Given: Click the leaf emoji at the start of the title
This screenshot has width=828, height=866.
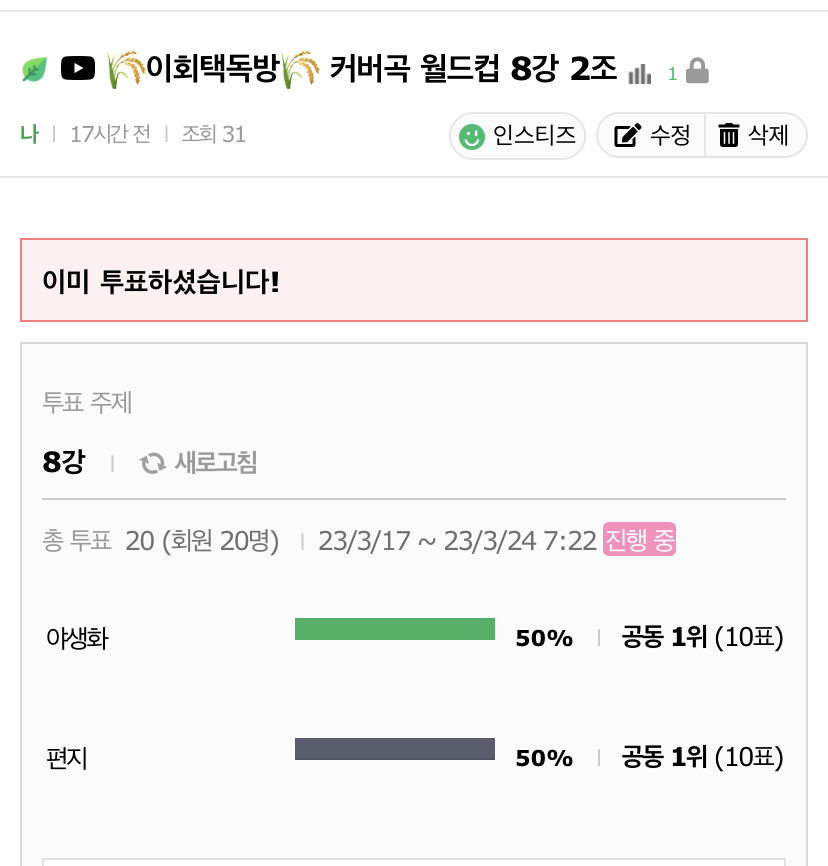Looking at the screenshot, I should 35,68.
